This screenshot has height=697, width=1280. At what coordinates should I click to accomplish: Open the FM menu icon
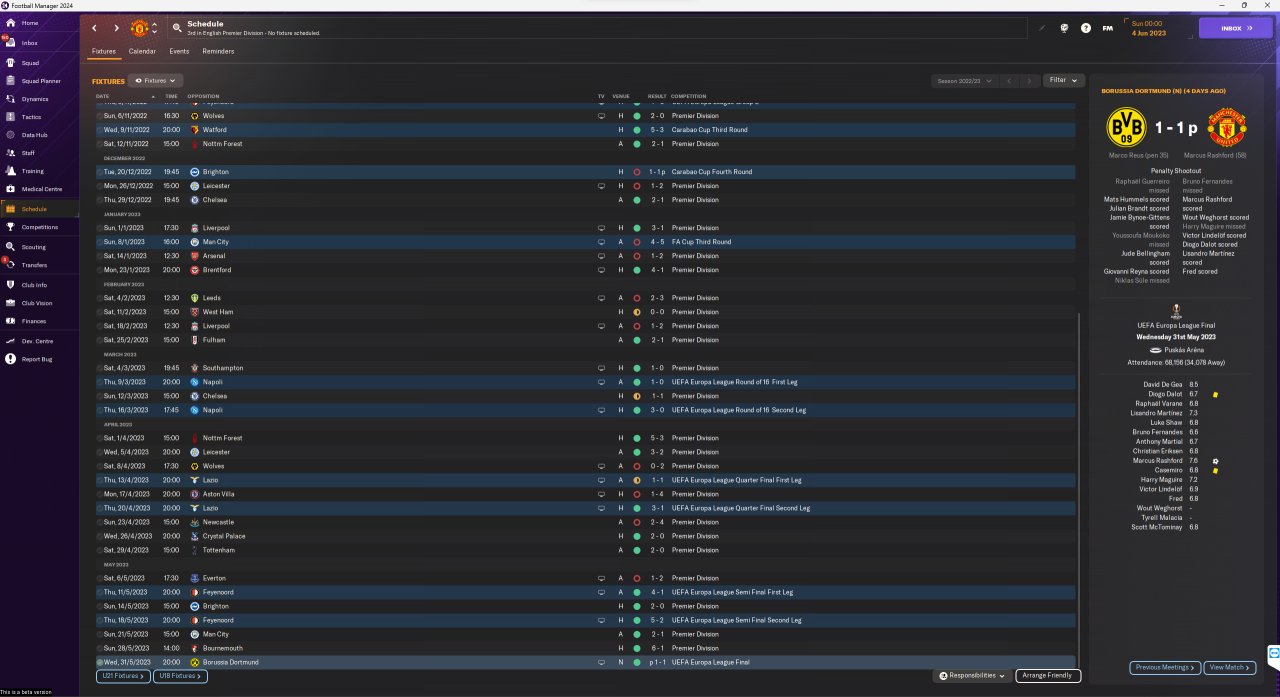tap(1108, 28)
